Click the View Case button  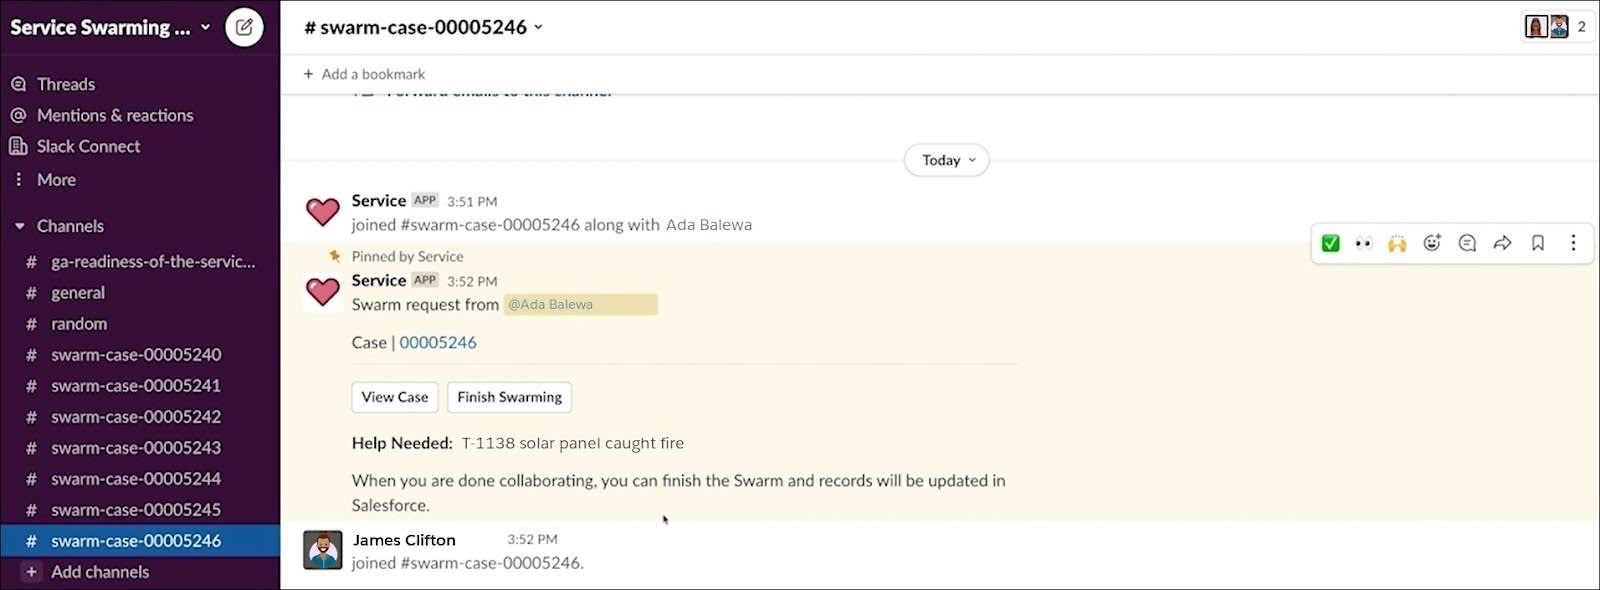pos(394,397)
